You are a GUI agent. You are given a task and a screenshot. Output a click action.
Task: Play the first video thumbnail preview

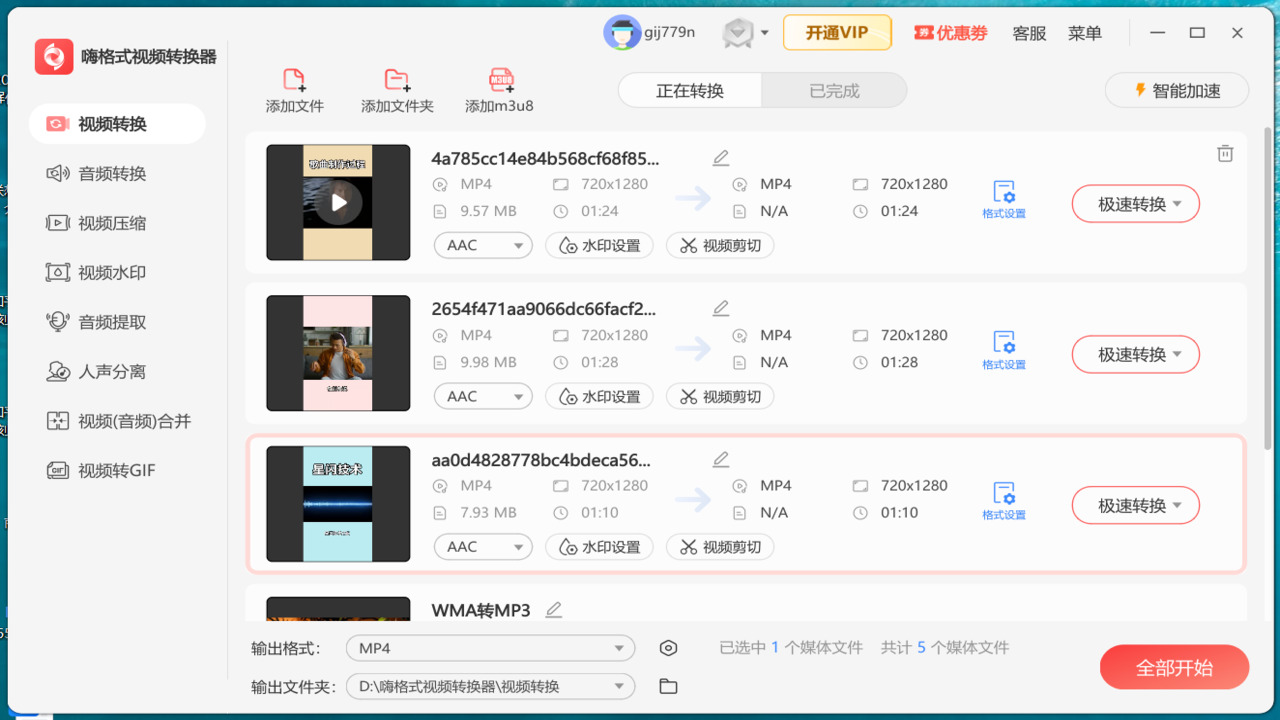click(339, 203)
